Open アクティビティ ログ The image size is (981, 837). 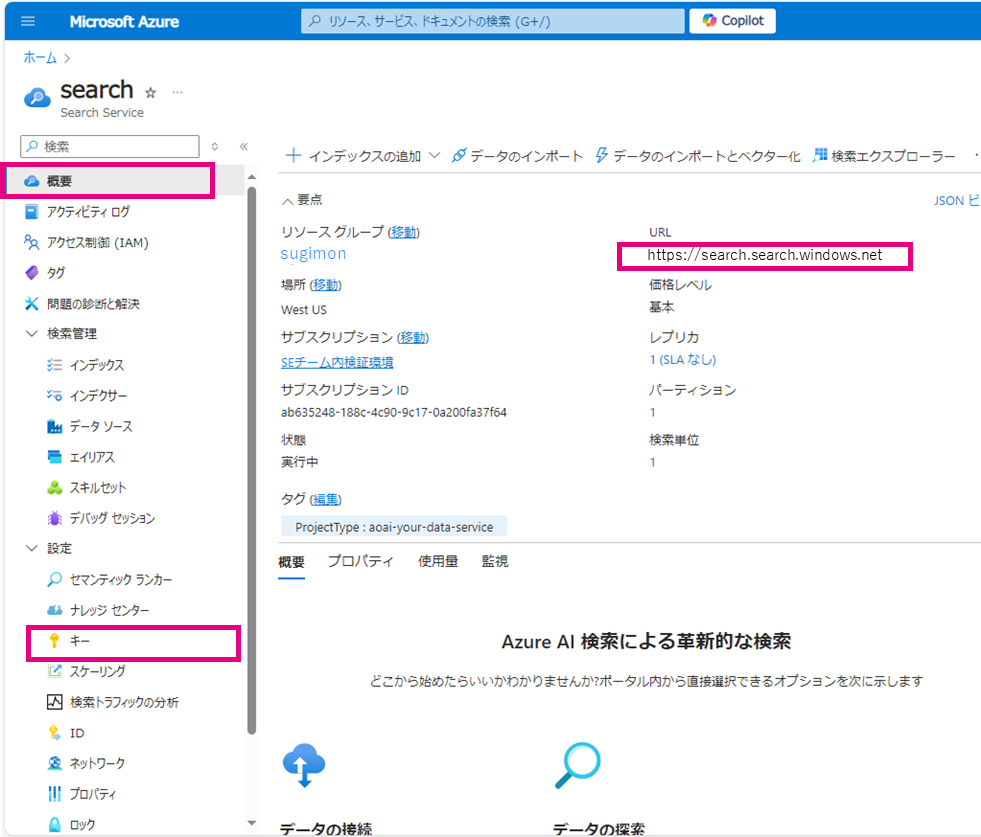(88, 211)
